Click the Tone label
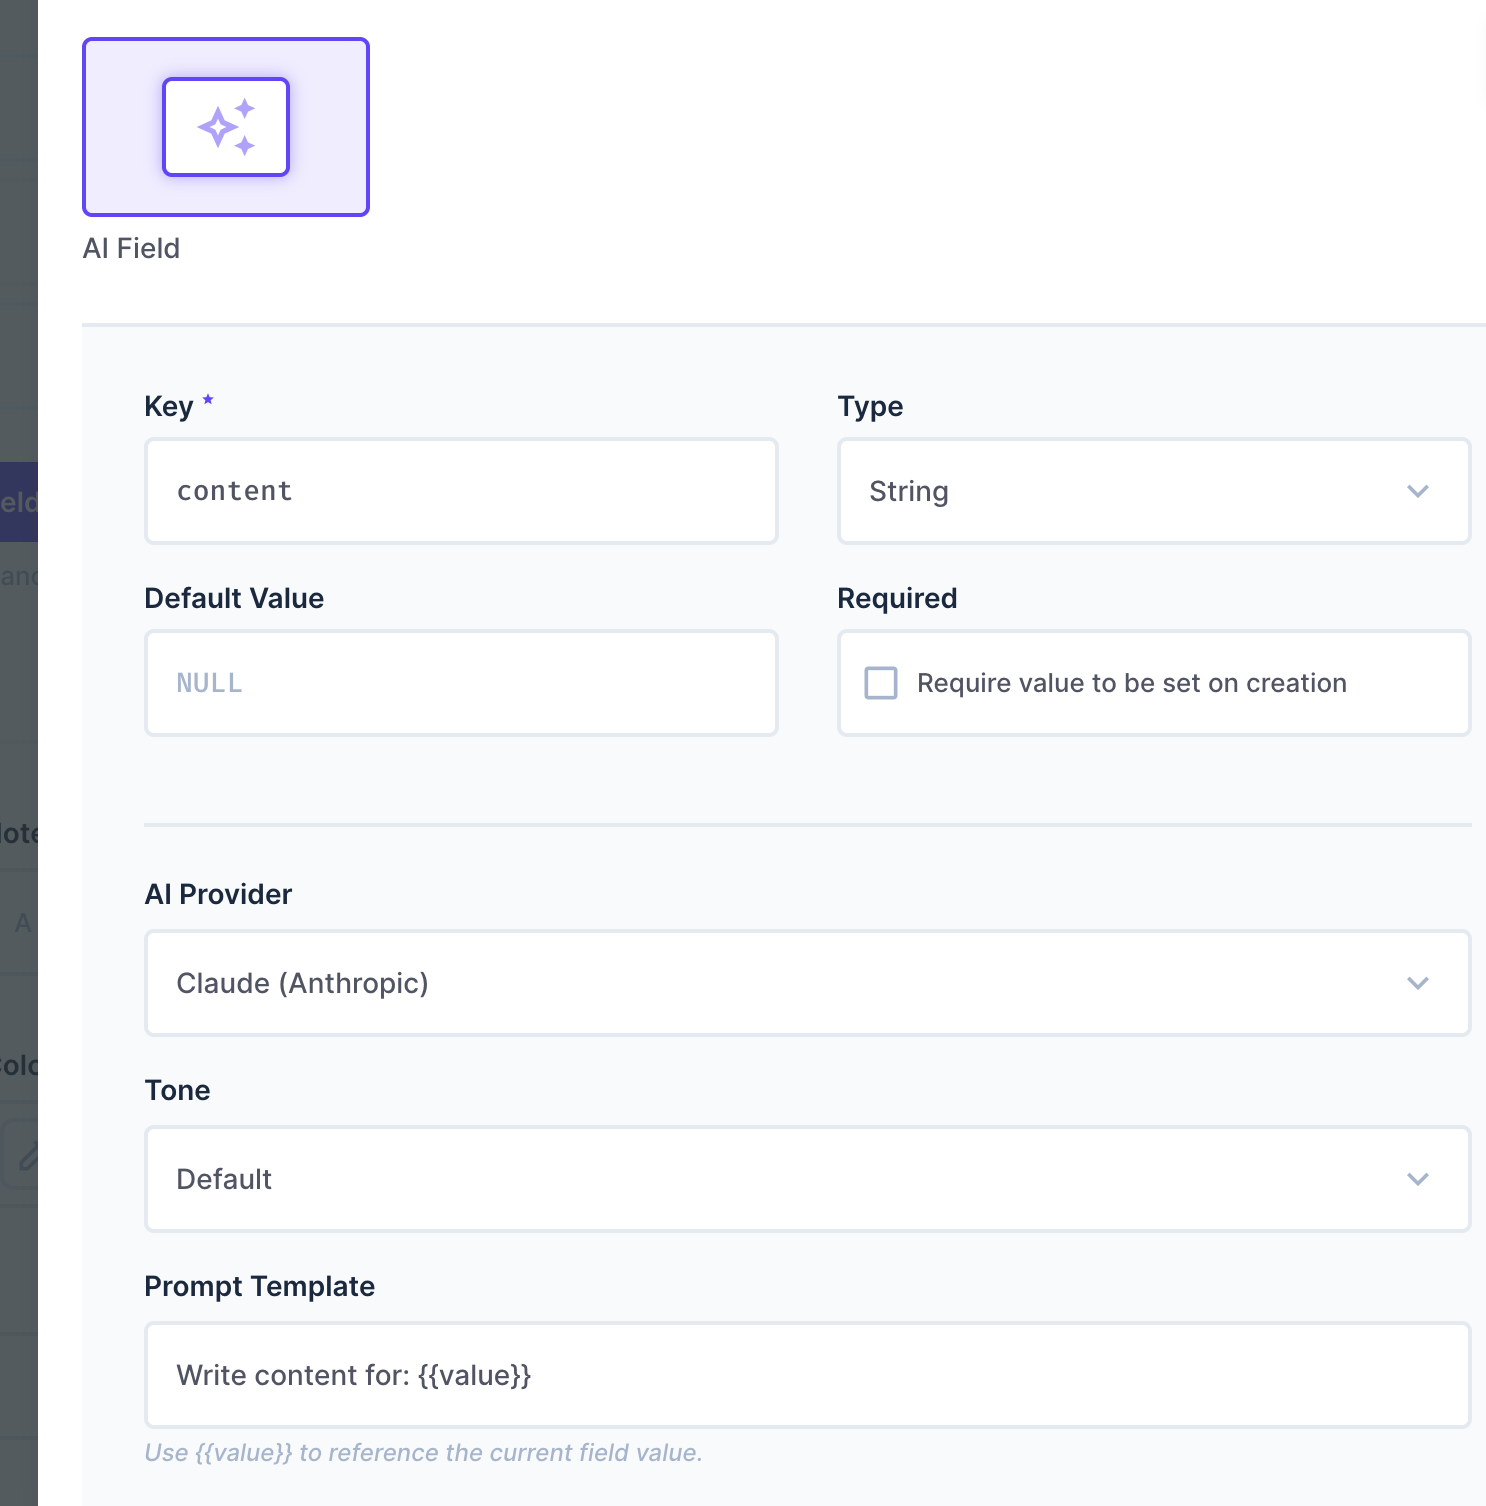 (x=177, y=1090)
